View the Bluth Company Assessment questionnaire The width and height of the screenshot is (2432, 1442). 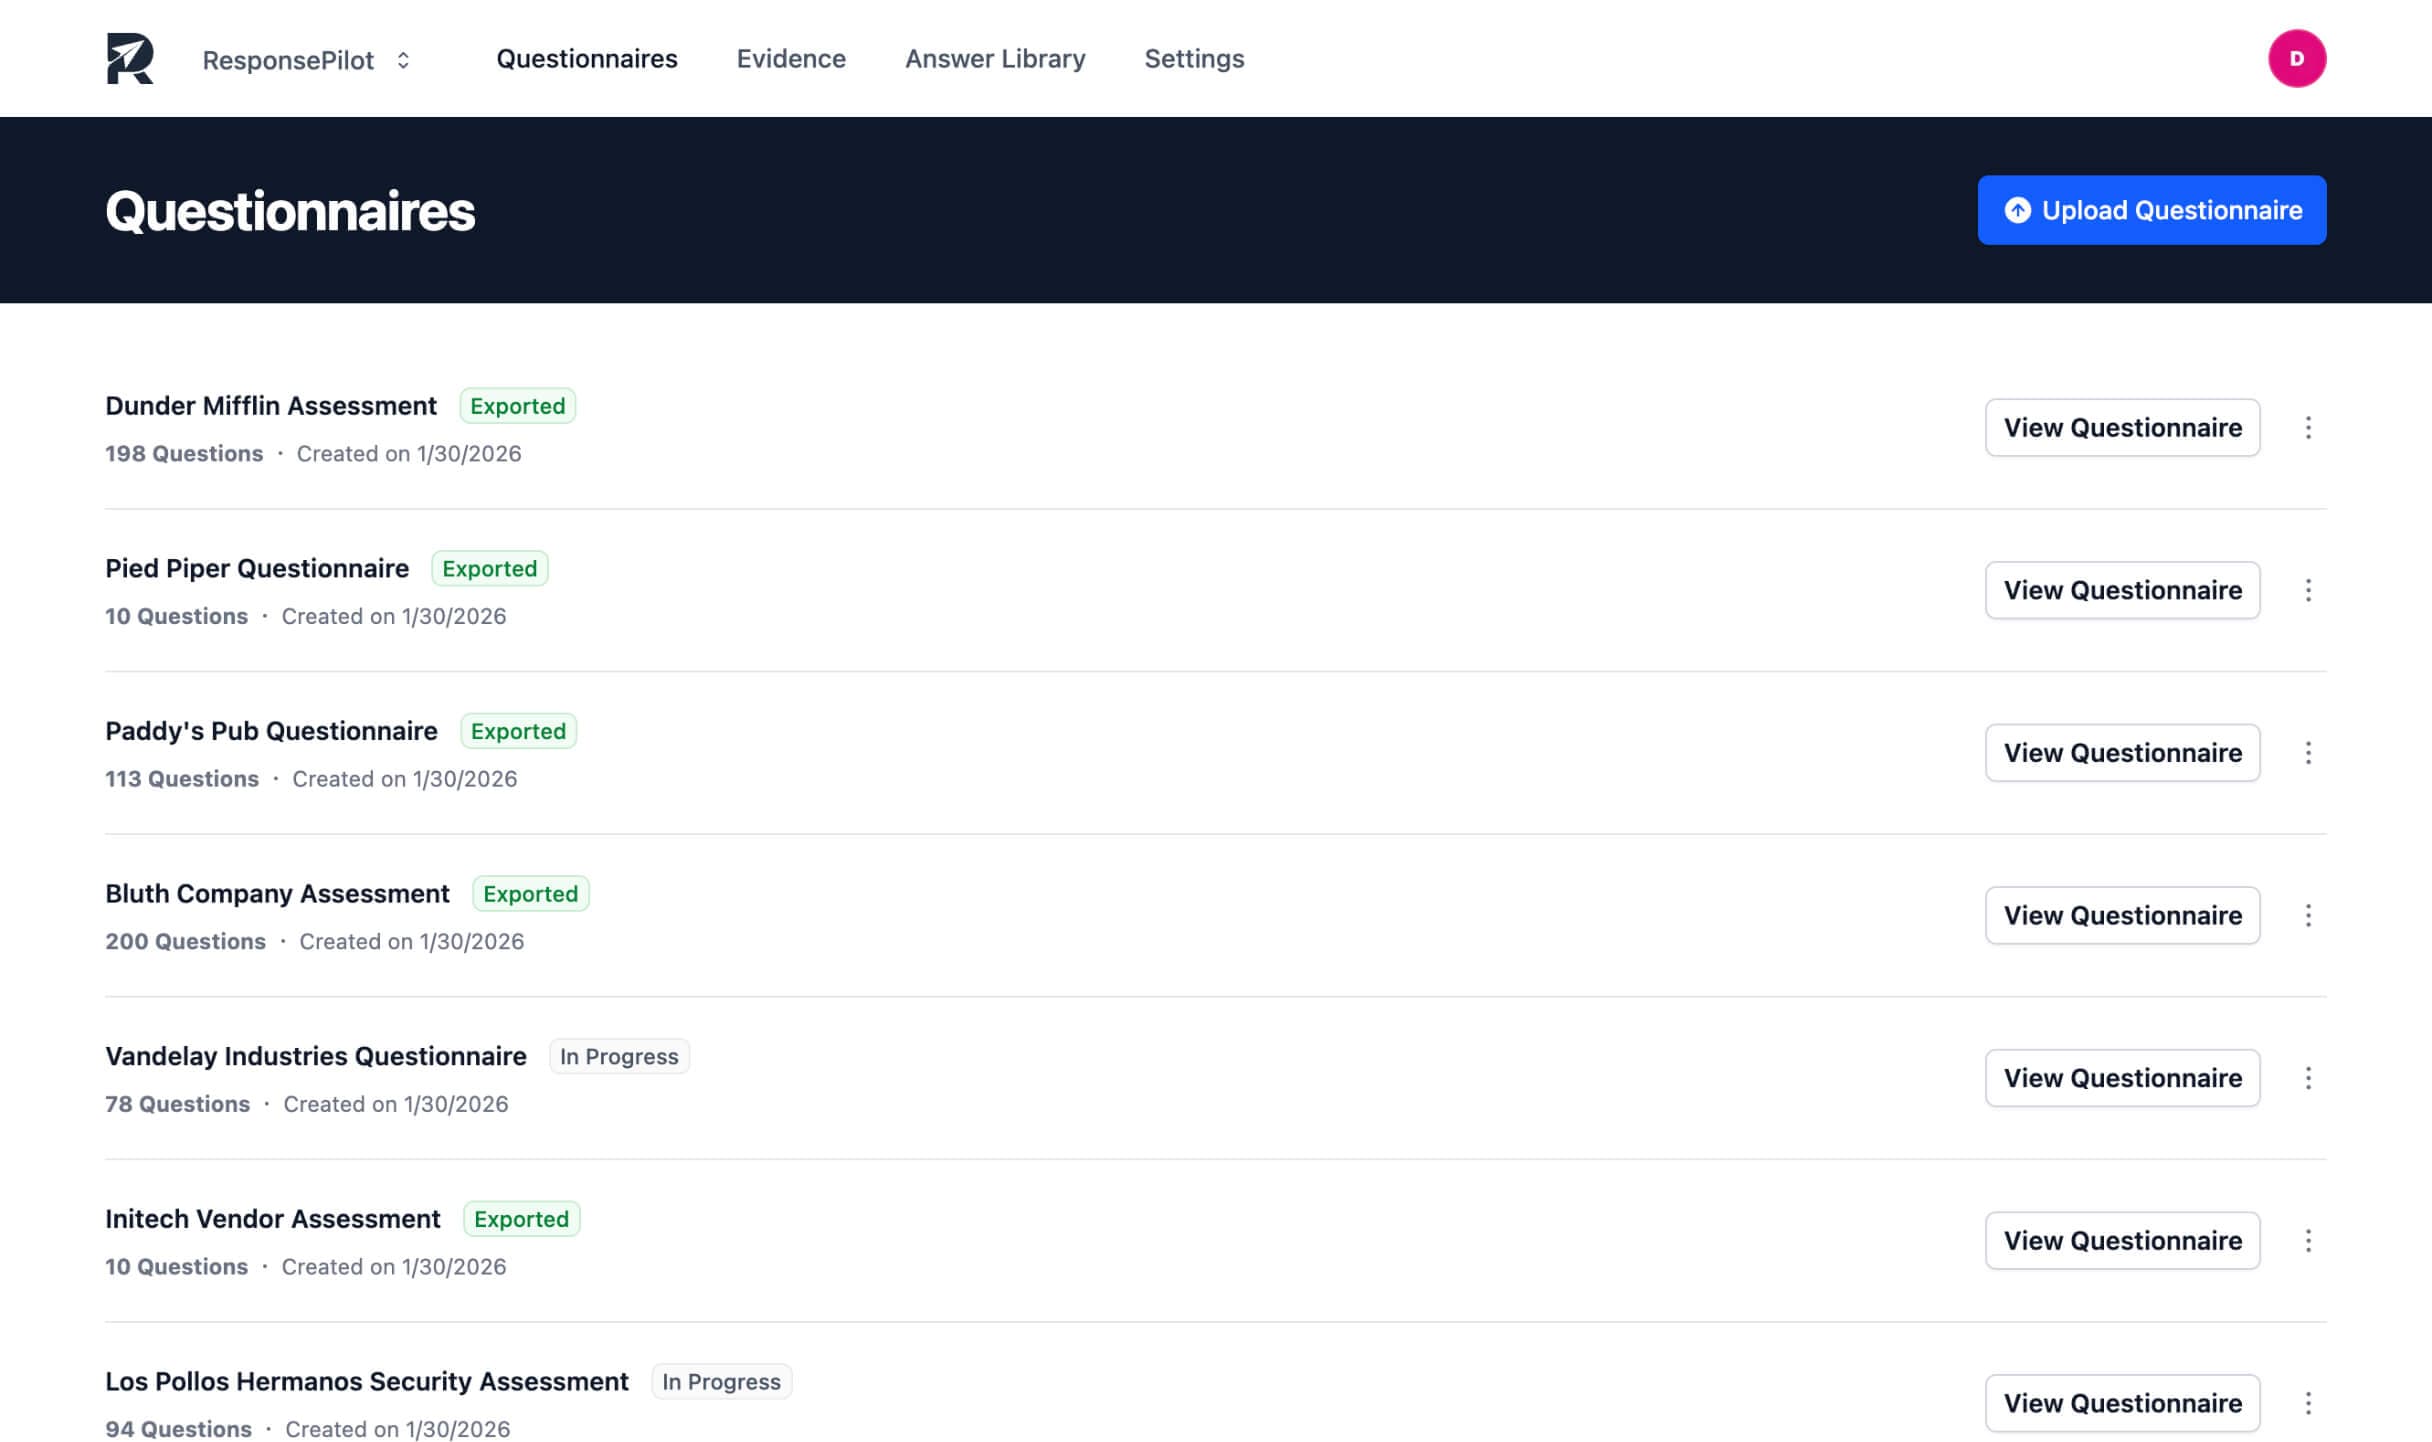pyautogui.click(x=2122, y=915)
